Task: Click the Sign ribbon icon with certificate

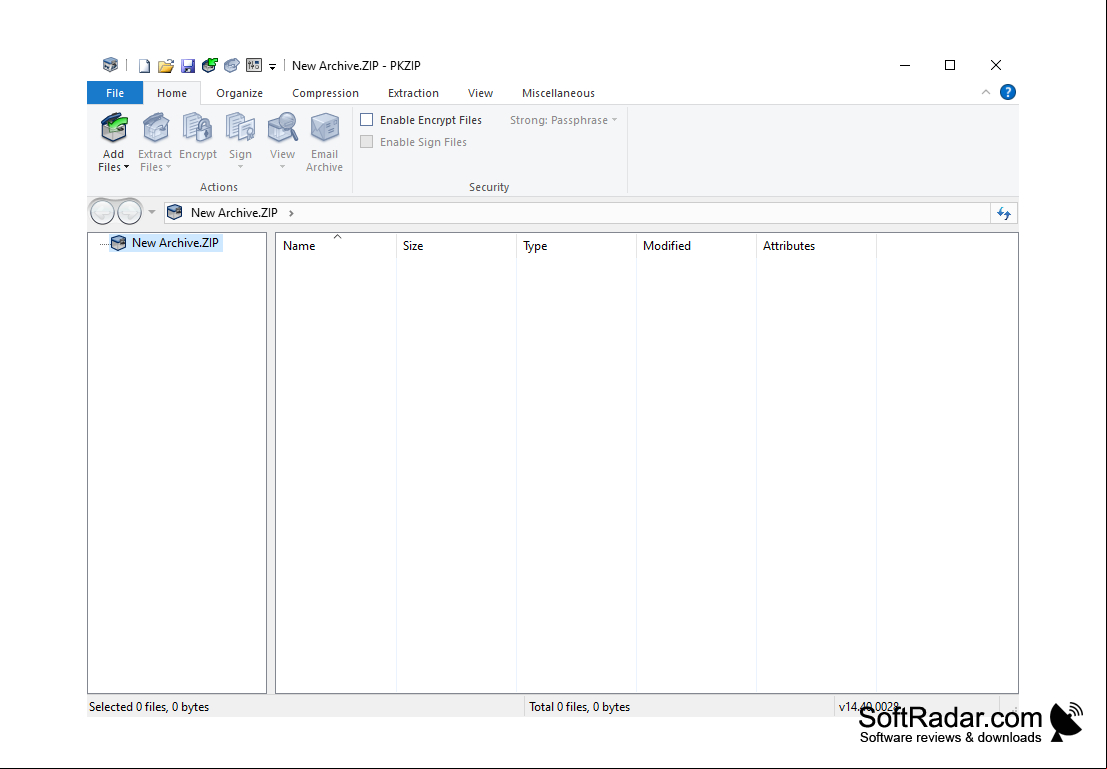Action: (x=240, y=128)
